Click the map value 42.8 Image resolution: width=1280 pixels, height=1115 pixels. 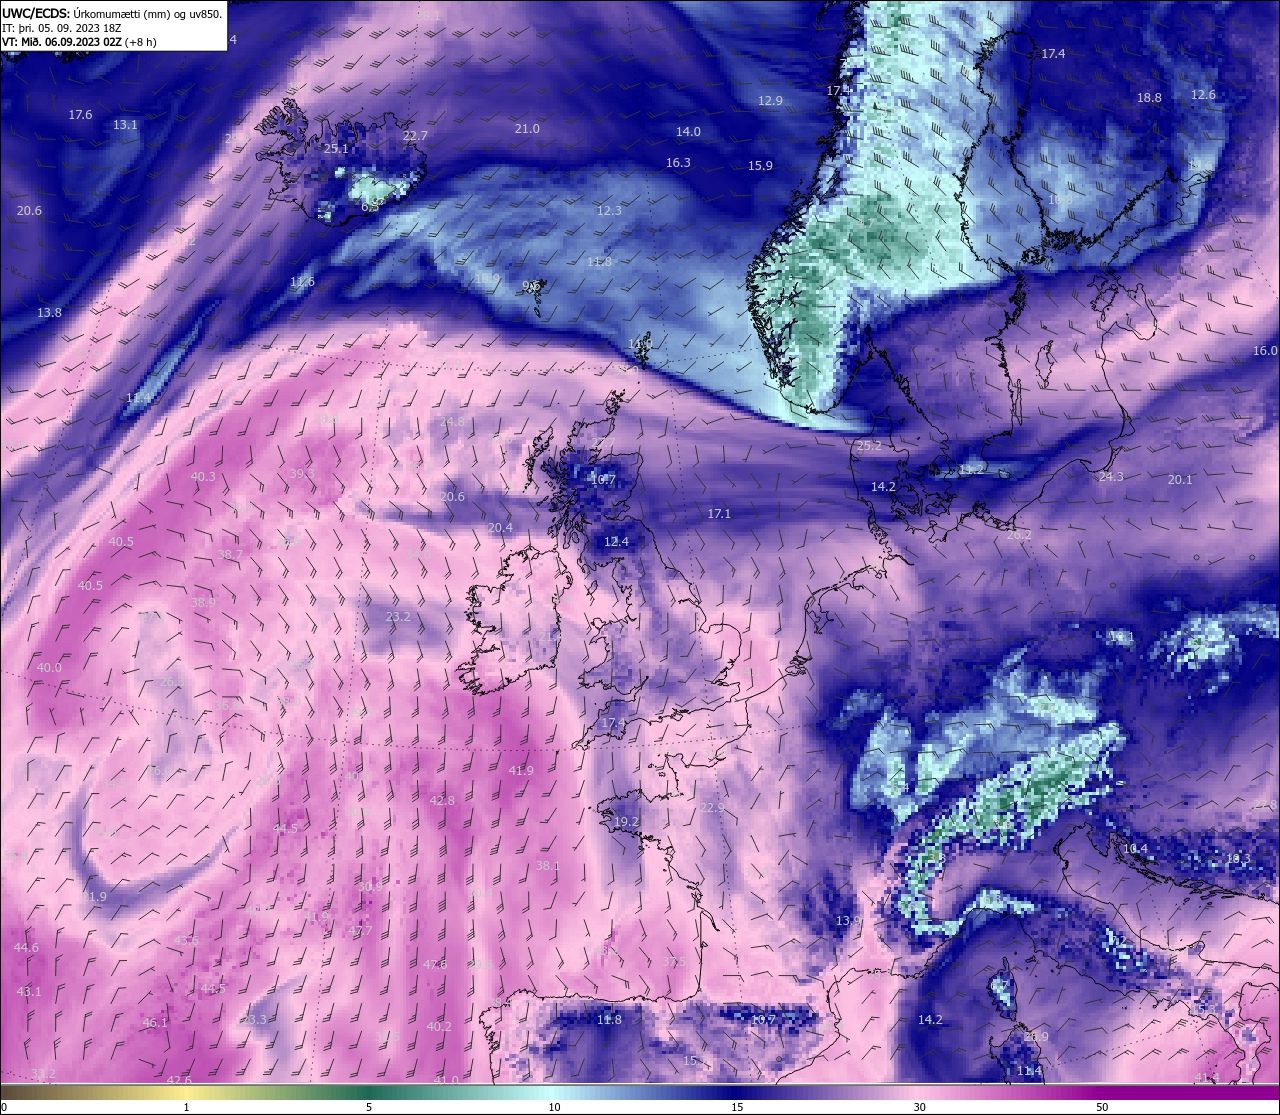442,801
